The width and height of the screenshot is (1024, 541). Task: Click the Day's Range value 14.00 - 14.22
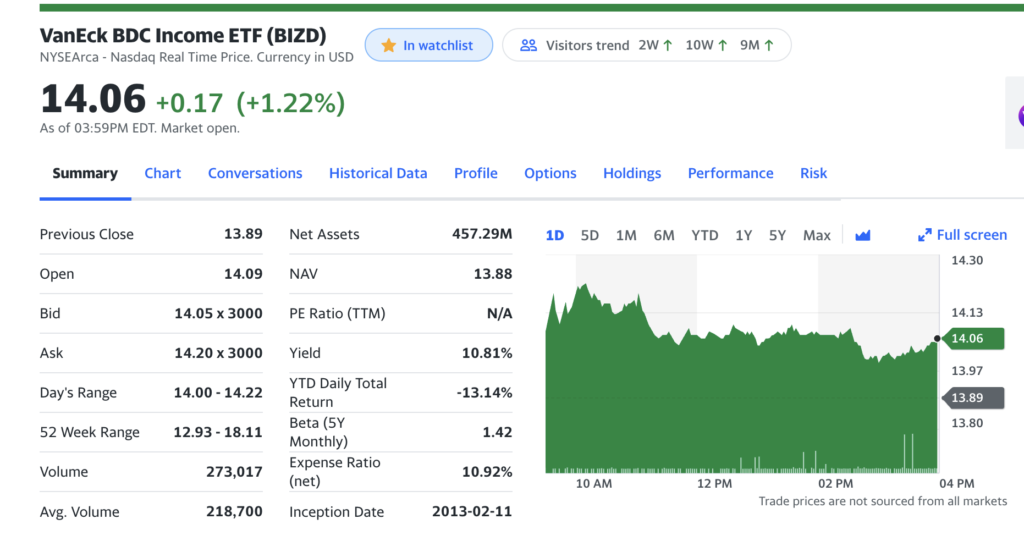pyautogui.click(x=218, y=393)
